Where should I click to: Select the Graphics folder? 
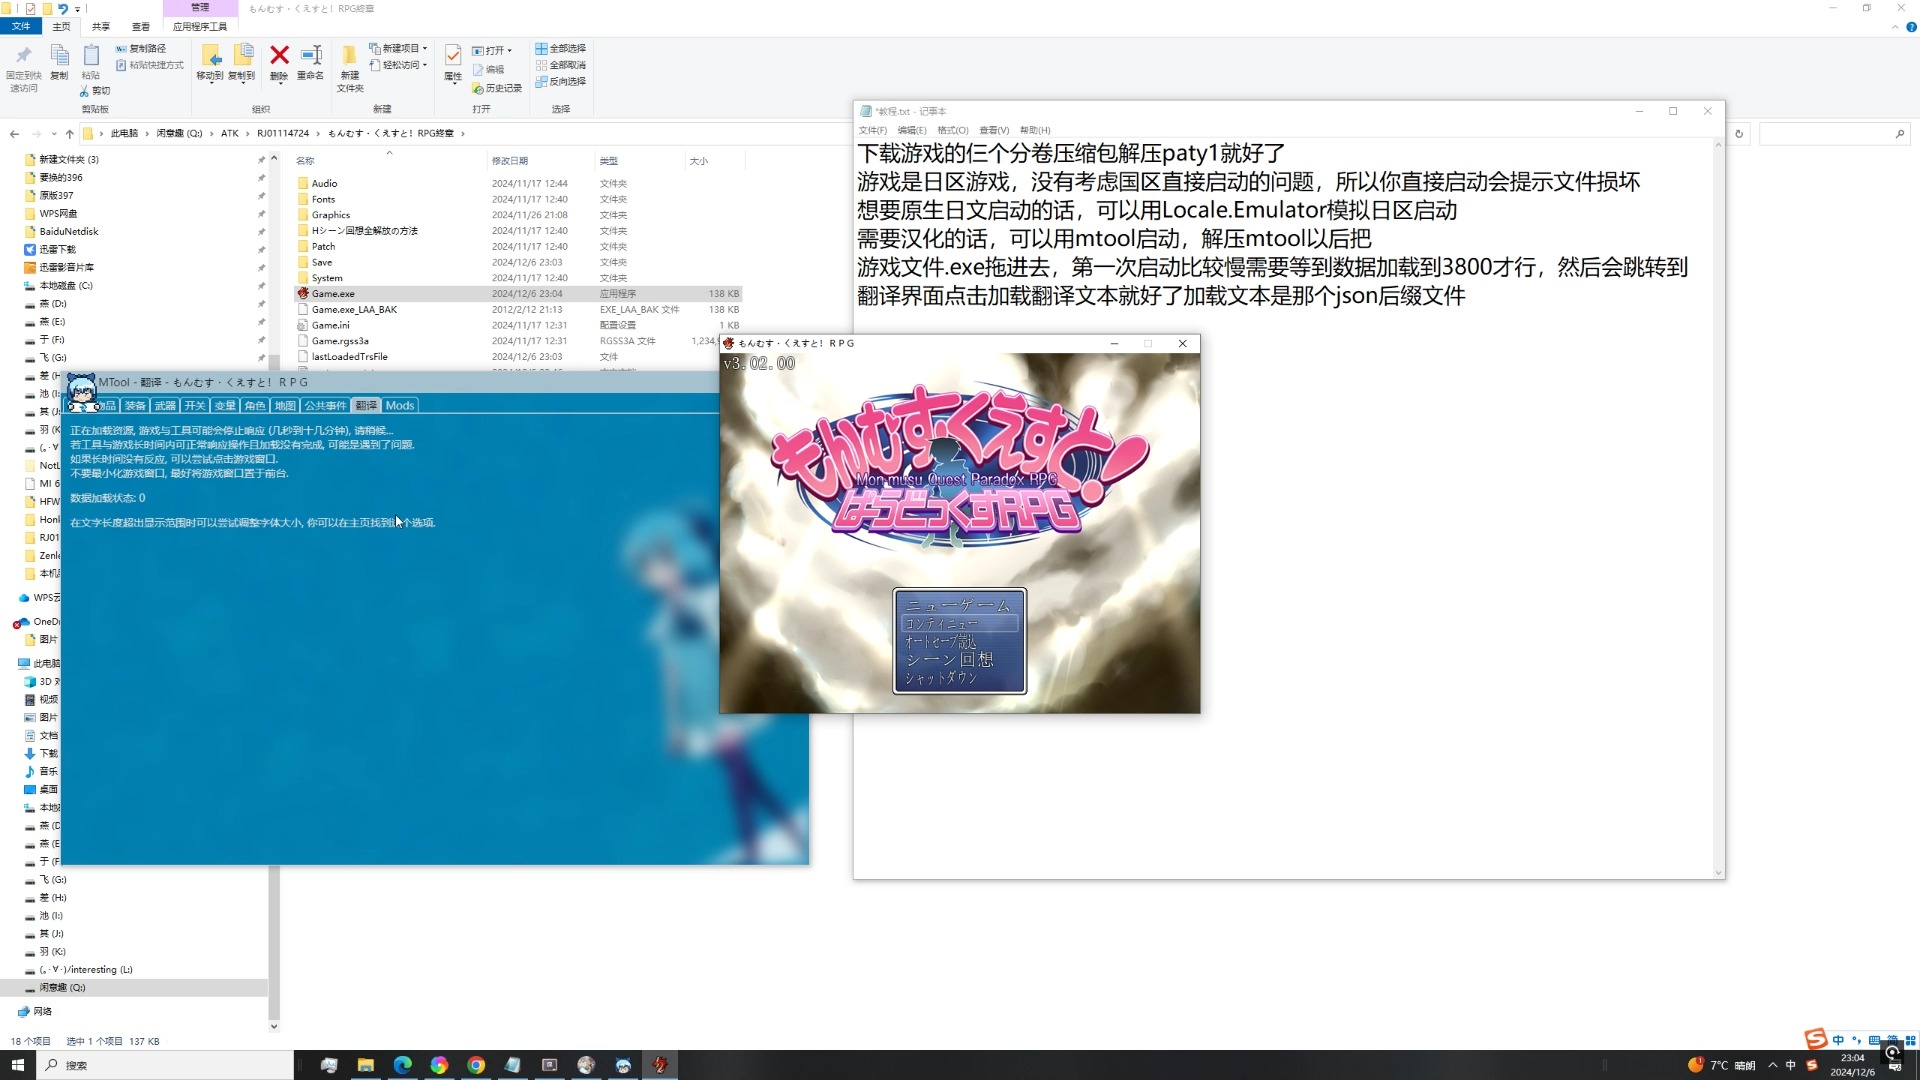pos(331,215)
